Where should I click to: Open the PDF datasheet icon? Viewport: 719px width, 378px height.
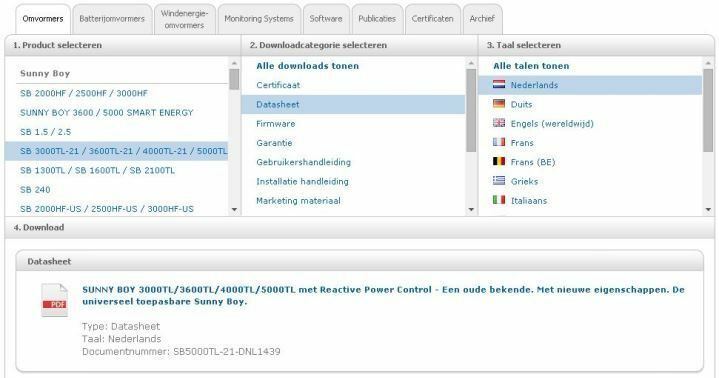pyautogui.click(x=55, y=300)
